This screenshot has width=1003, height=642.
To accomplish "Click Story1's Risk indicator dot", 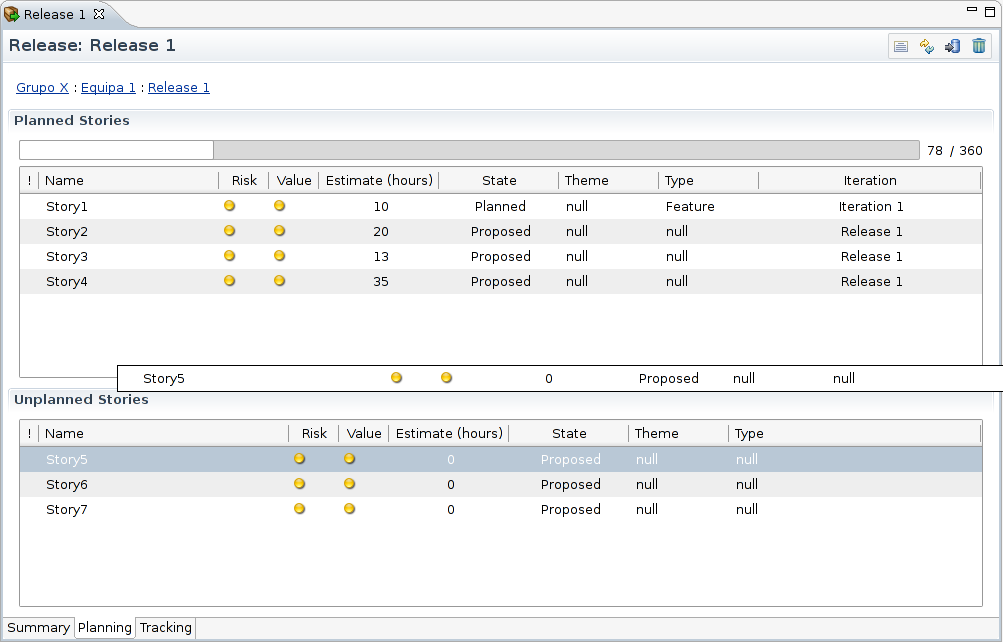I will (230, 206).
